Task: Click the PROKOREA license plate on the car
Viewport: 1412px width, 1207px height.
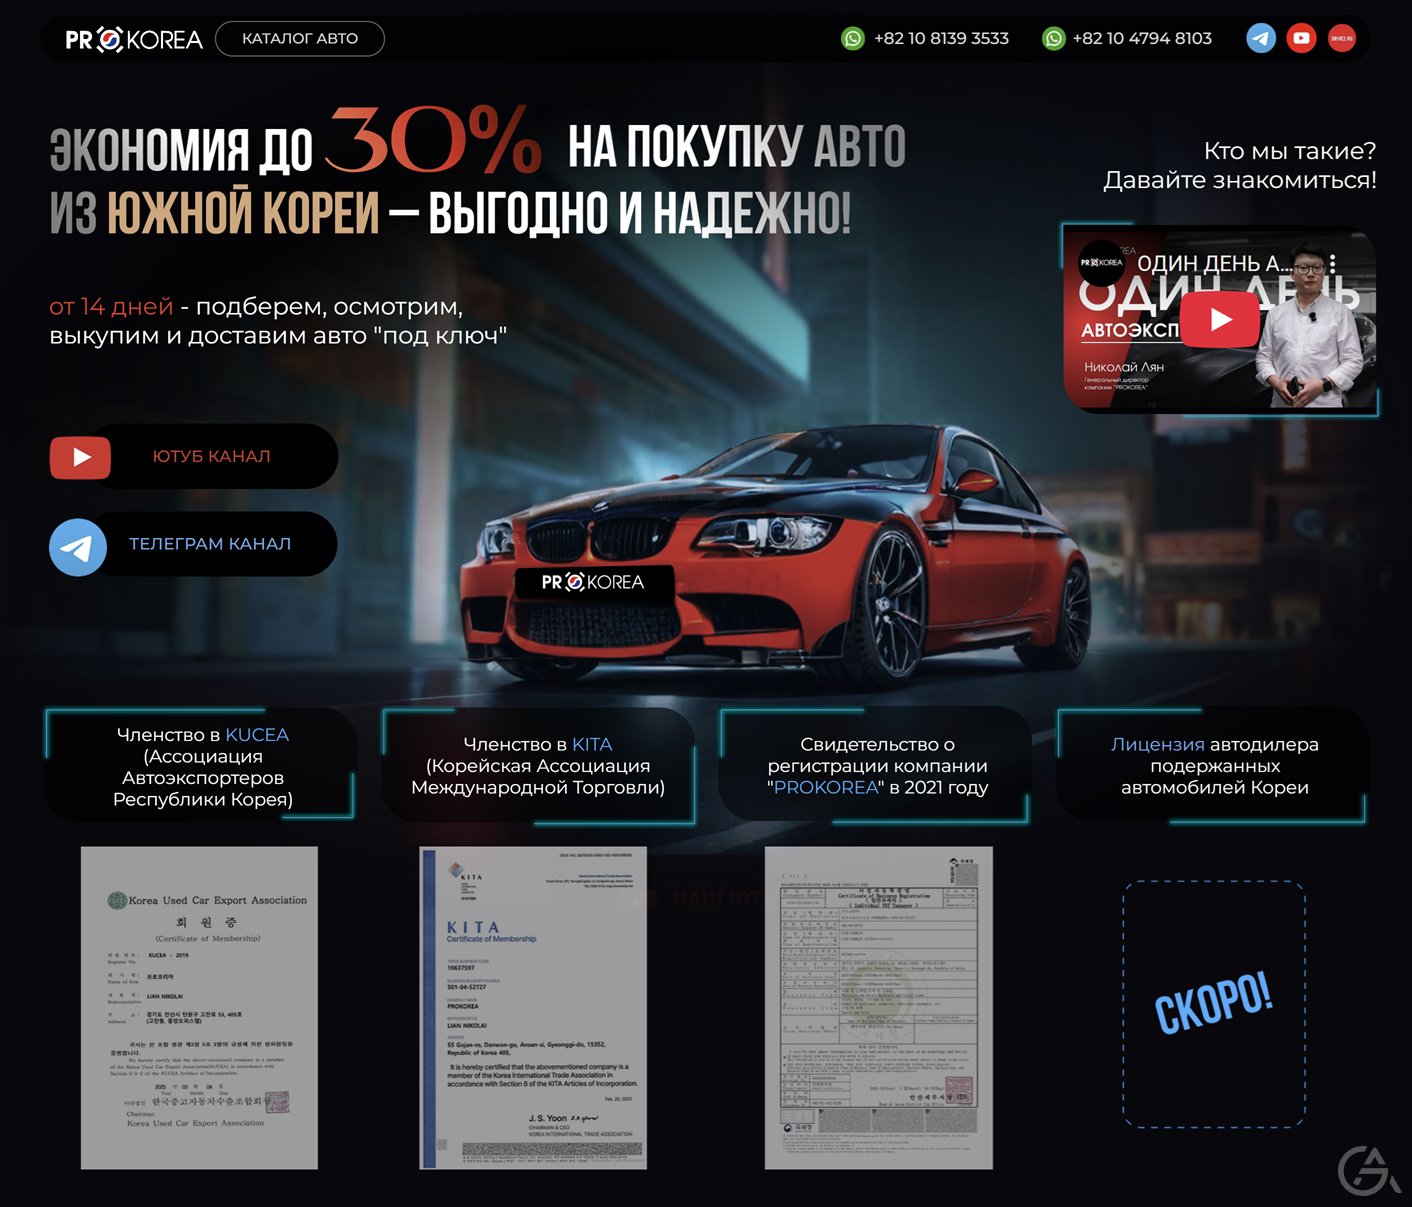Action: click(593, 582)
